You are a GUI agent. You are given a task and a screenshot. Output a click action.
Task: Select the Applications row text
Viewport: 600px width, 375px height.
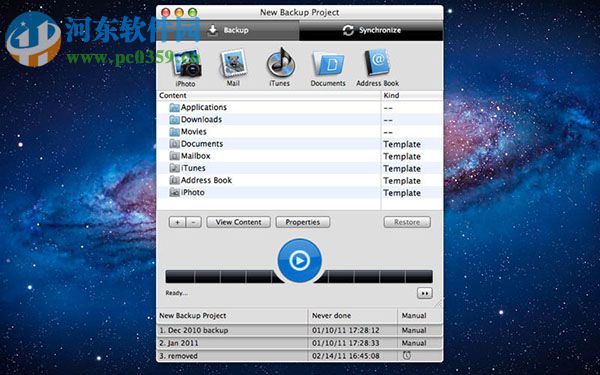click(x=204, y=108)
